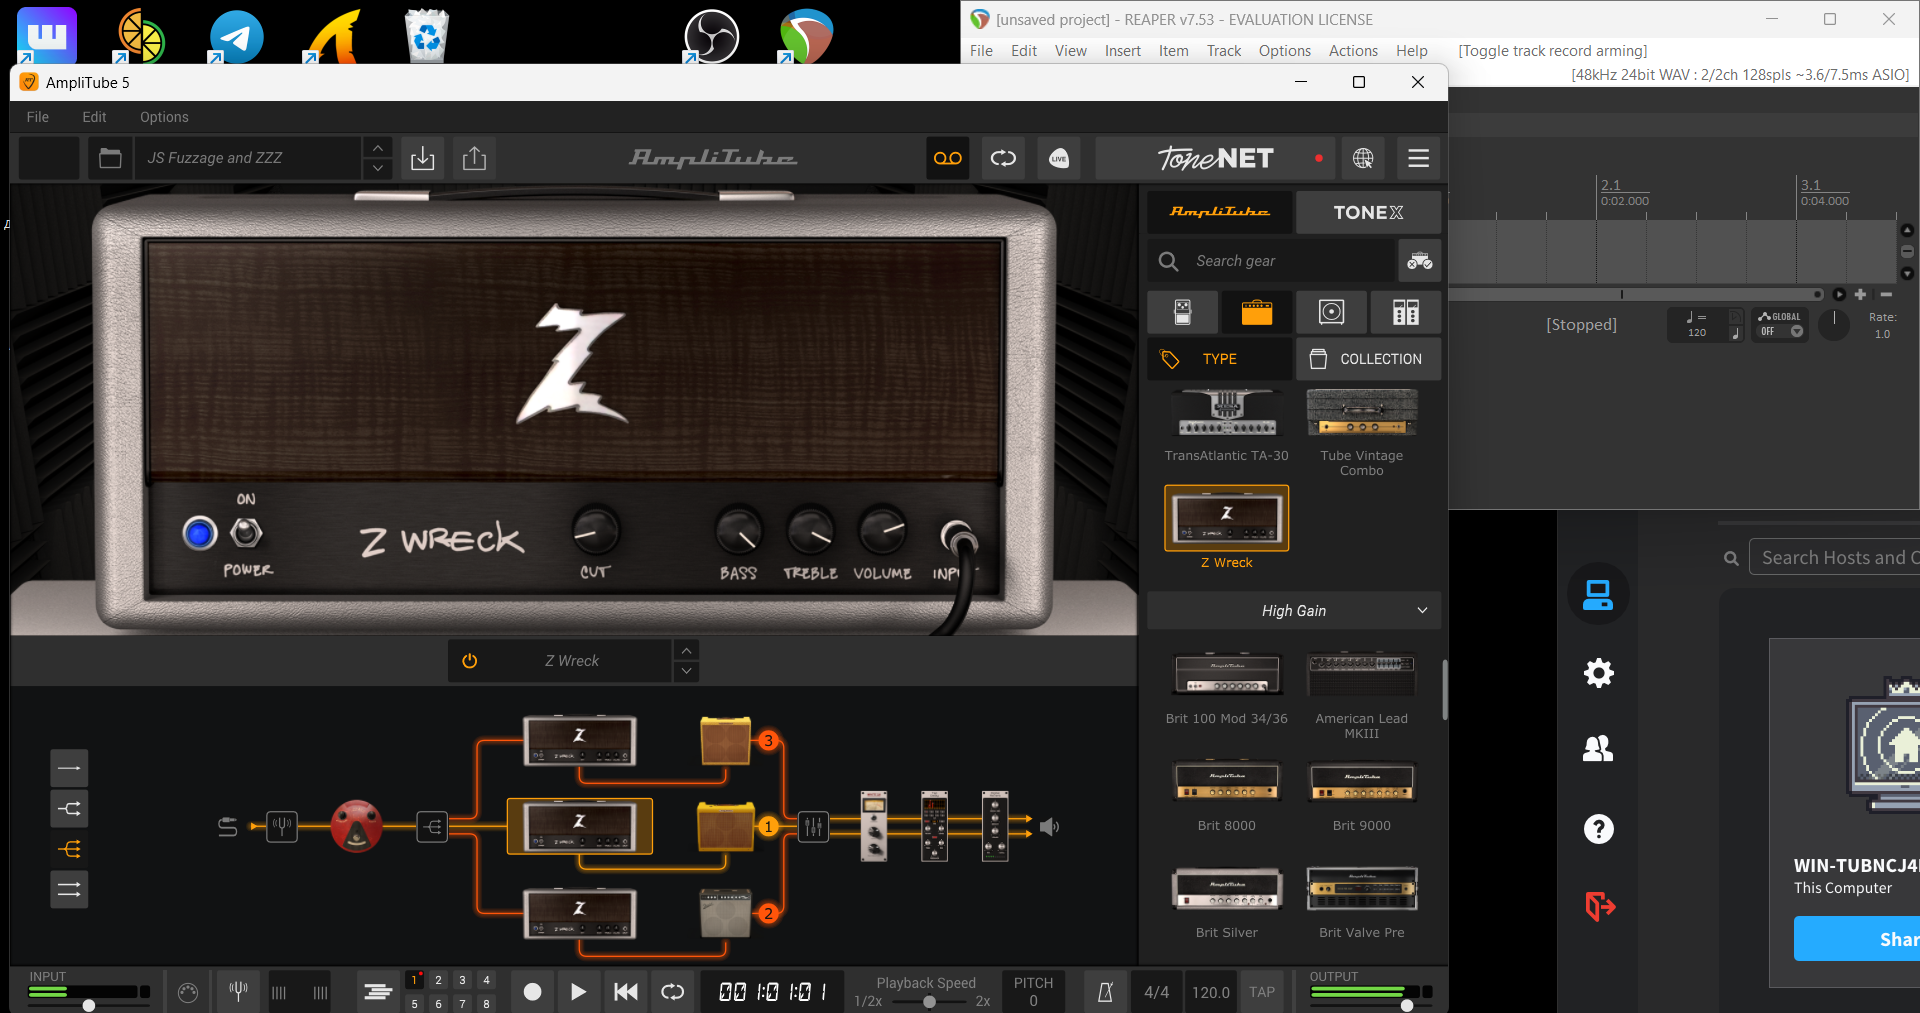This screenshot has height=1013, width=1920.
Task: Switch to the COLLECTION filter tab
Action: tap(1368, 359)
